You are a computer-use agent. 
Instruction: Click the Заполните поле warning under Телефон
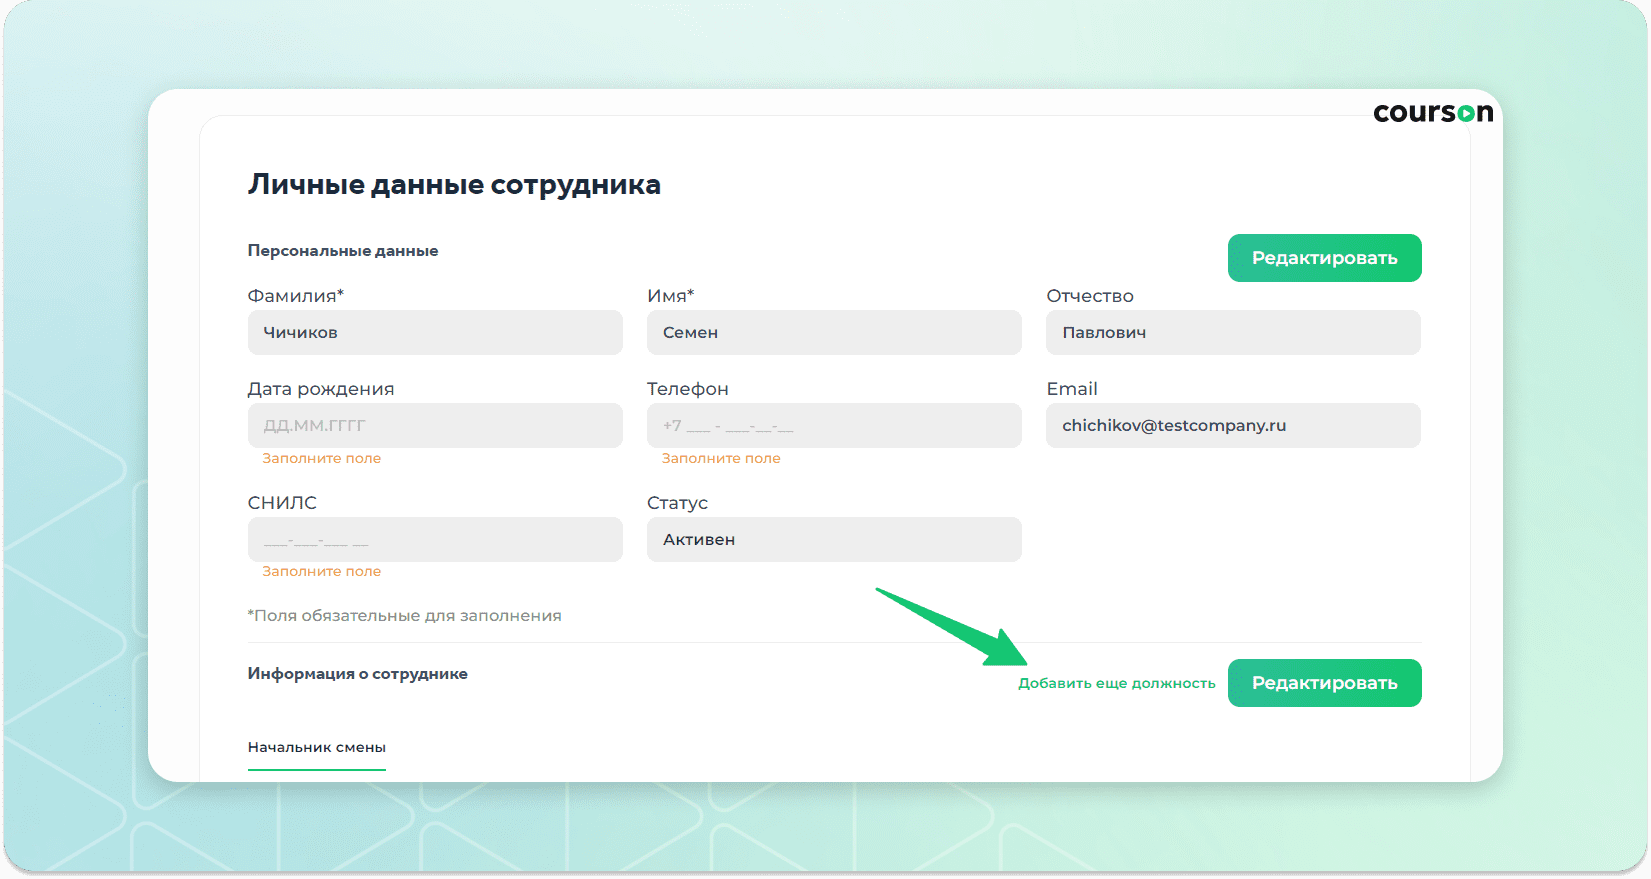tap(721, 459)
